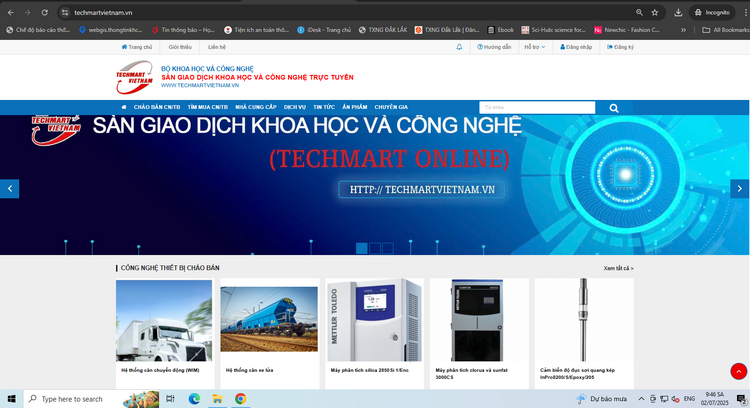
Task: Select the second banner slide indicator
Action: pos(375,248)
